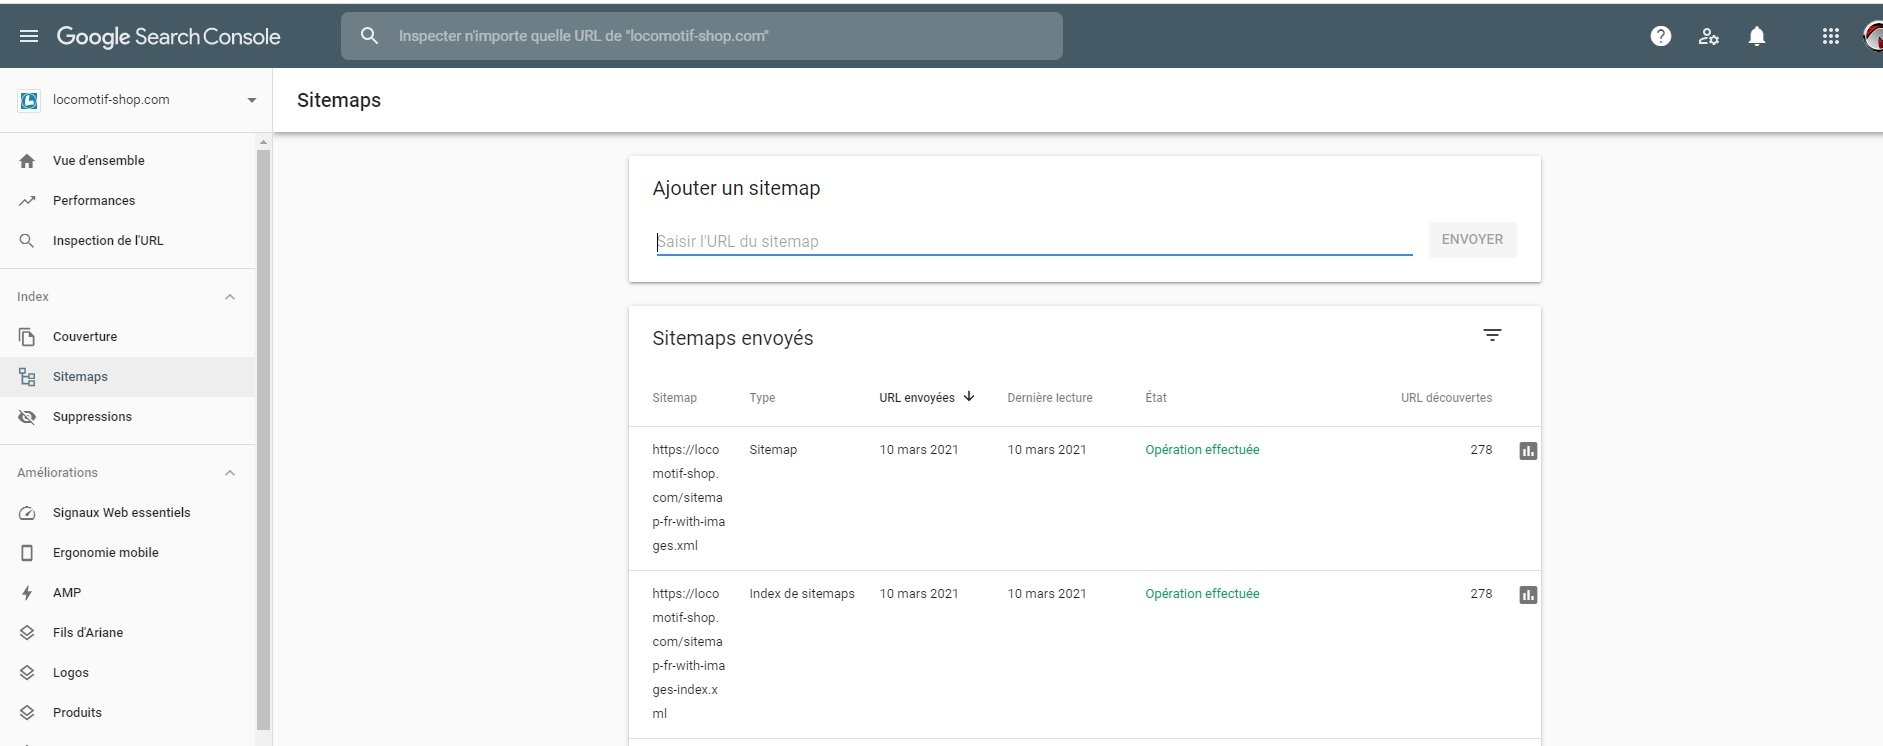
Task: Sort by the Sitemap column header
Action: (675, 398)
